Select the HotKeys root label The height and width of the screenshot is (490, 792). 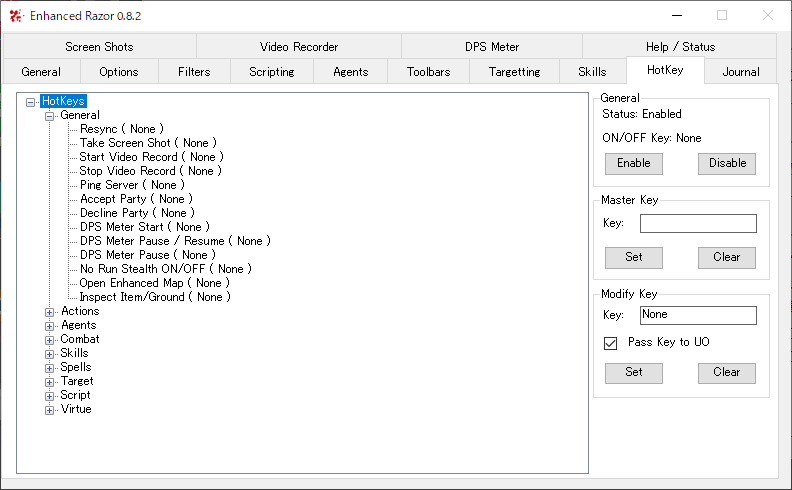[x=63, y=101]
